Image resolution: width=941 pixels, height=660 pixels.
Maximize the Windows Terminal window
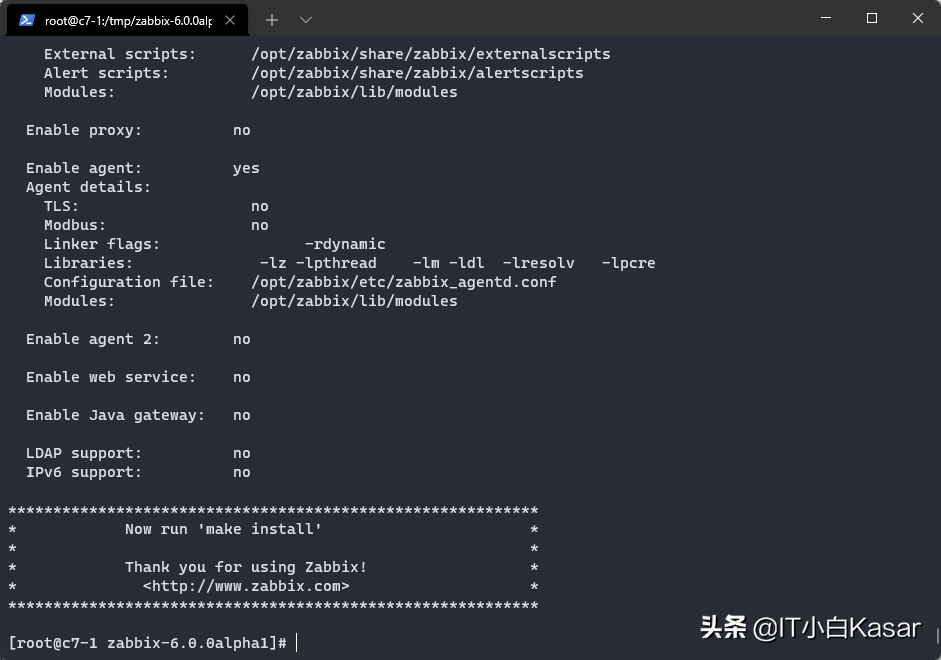coord(871,19)
